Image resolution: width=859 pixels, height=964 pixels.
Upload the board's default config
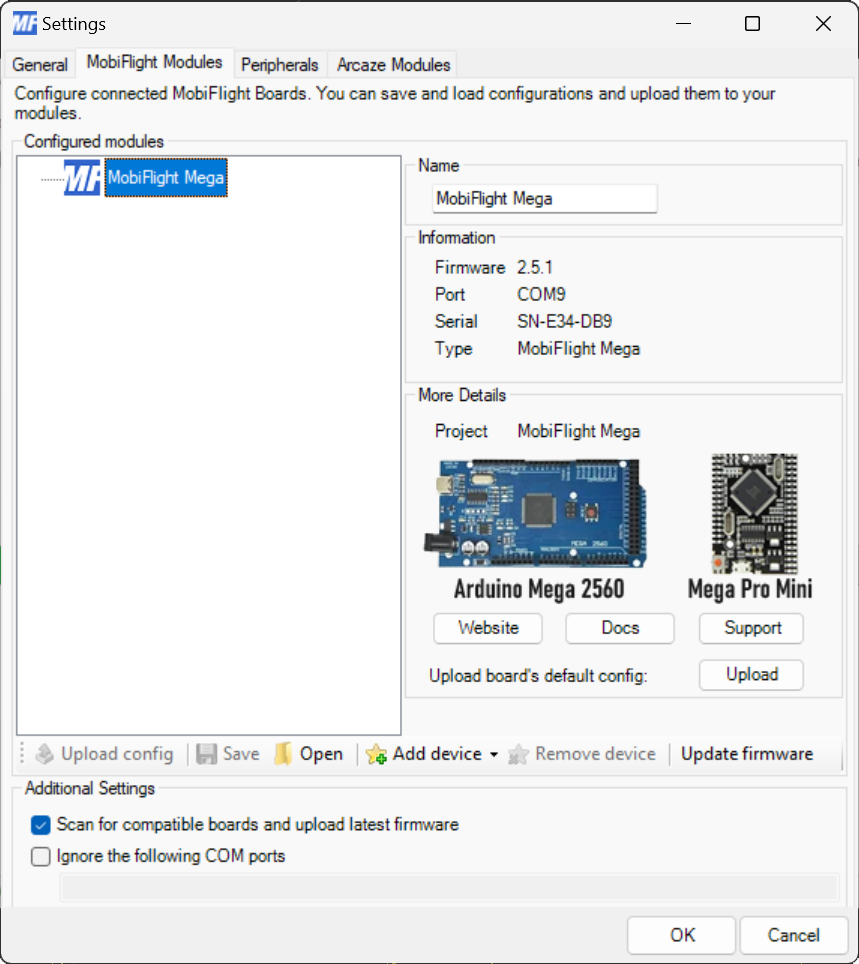point(750,675)
